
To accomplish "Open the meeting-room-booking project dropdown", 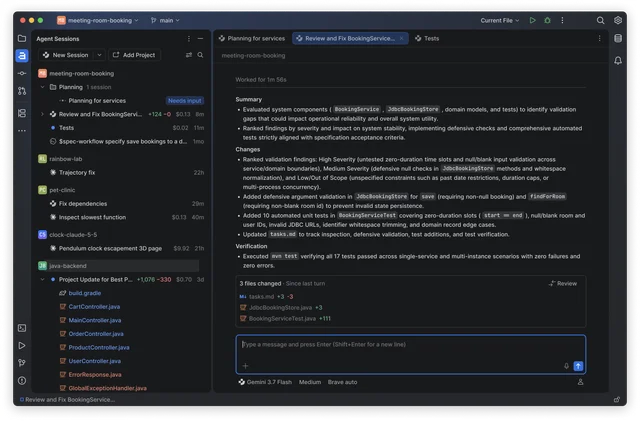I will [98, 20].
